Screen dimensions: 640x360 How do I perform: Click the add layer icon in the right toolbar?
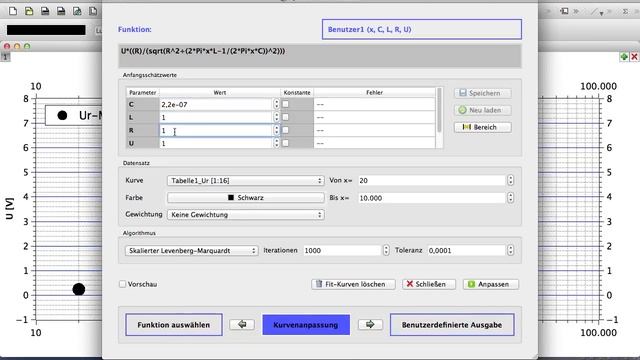click(564, 11)
